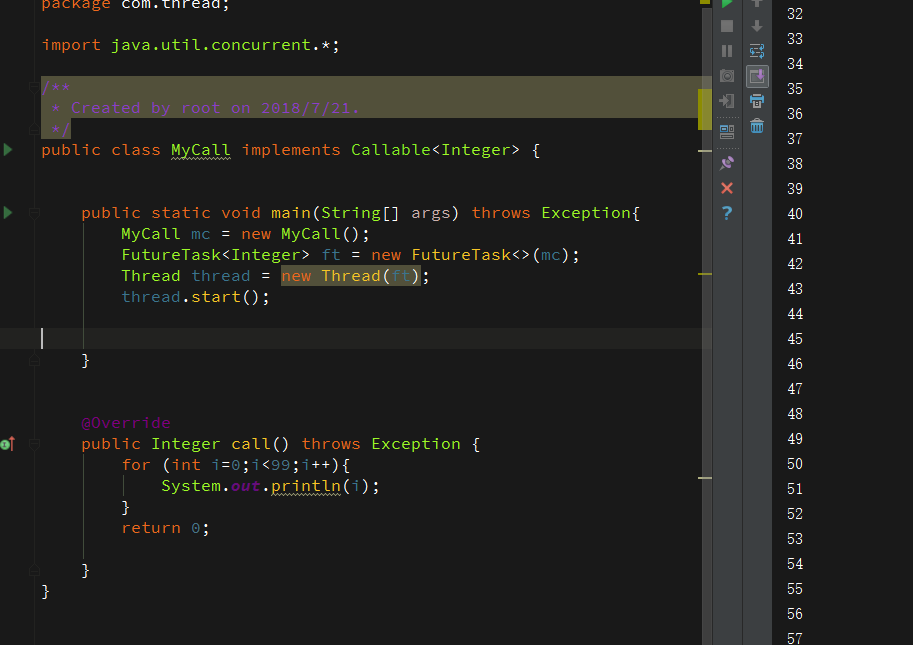Click 'thread.start();' statement
This screenshot has height=645, width=913.
[x=196, y=297]
